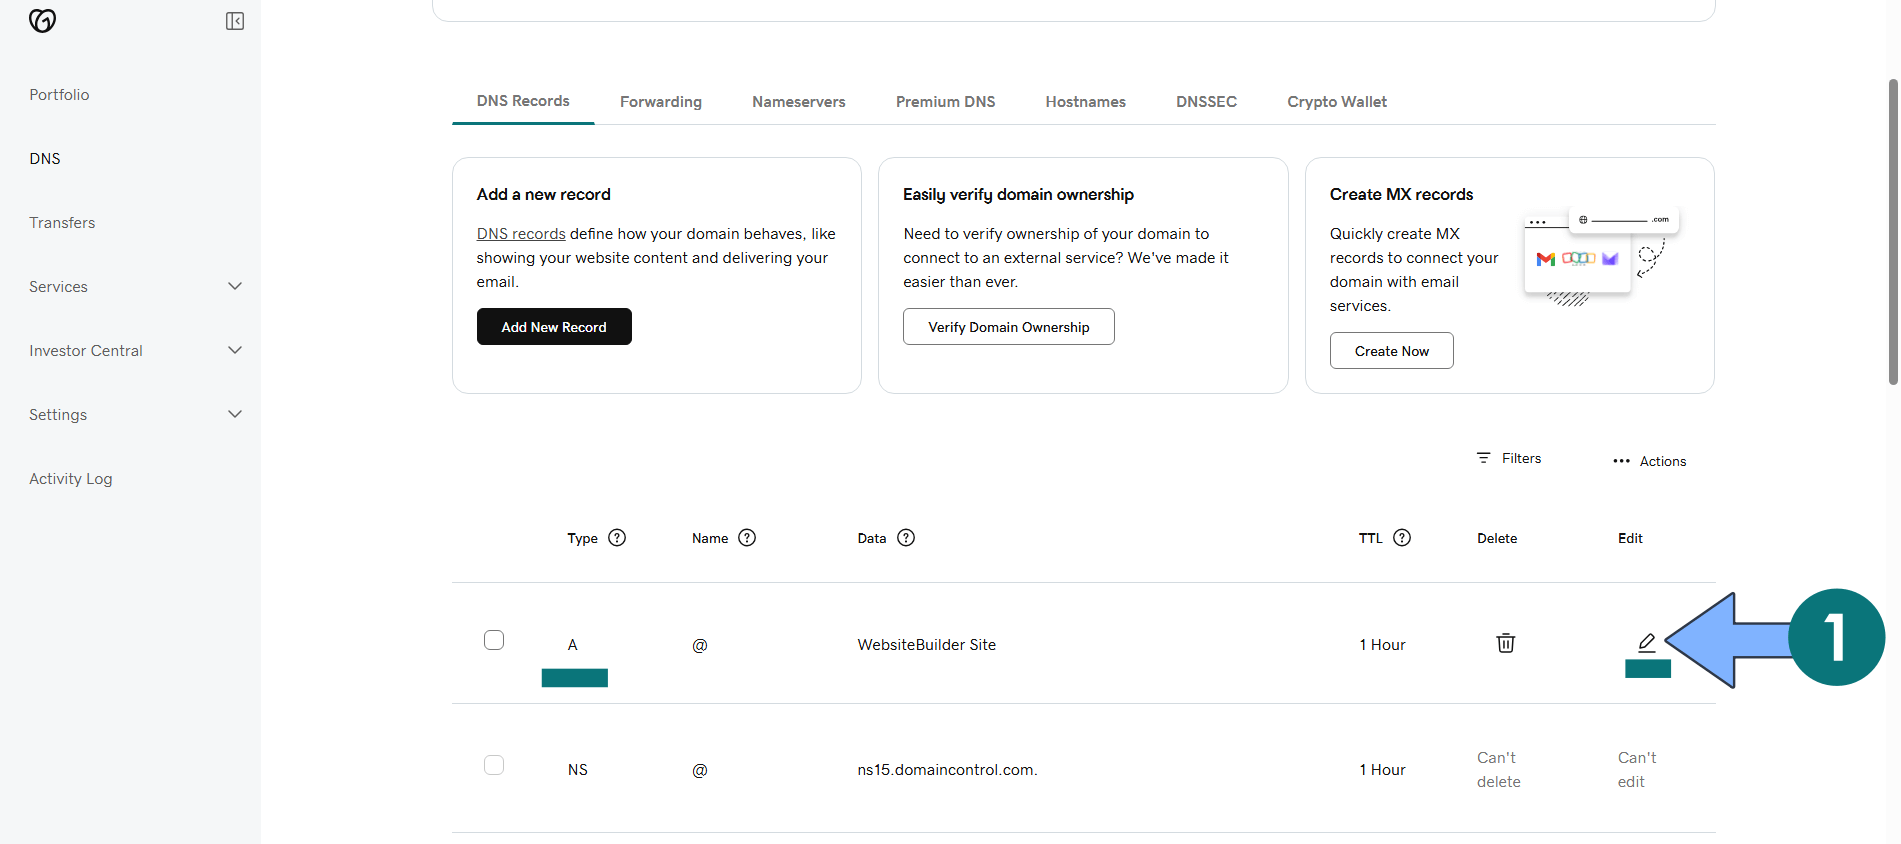Delete the A record via trash icon
The width and height of the screenshot is (1901, 844).
[x=1505, y=643]
